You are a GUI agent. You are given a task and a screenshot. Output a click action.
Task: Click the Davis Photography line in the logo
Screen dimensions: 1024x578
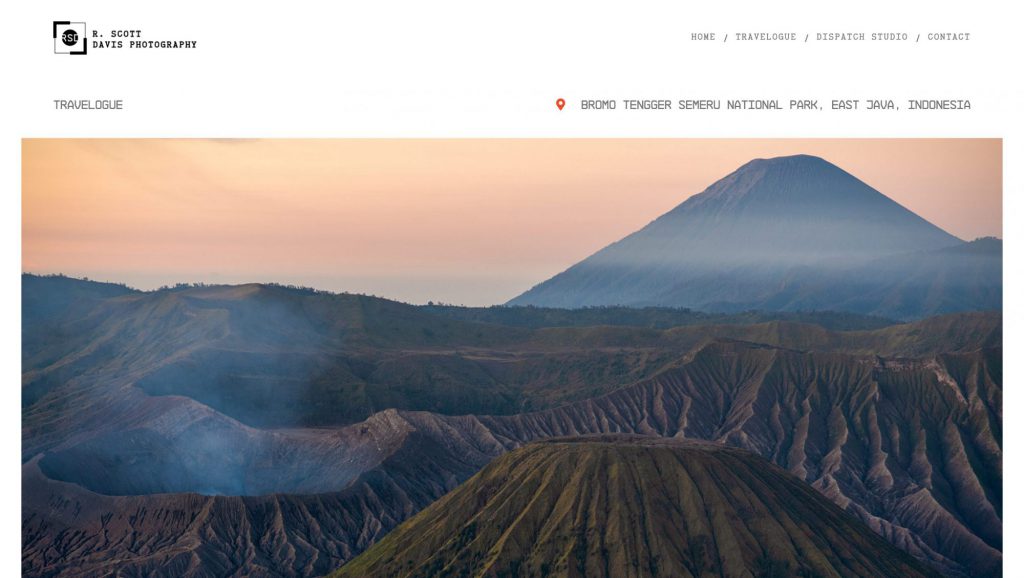point(144,45)
